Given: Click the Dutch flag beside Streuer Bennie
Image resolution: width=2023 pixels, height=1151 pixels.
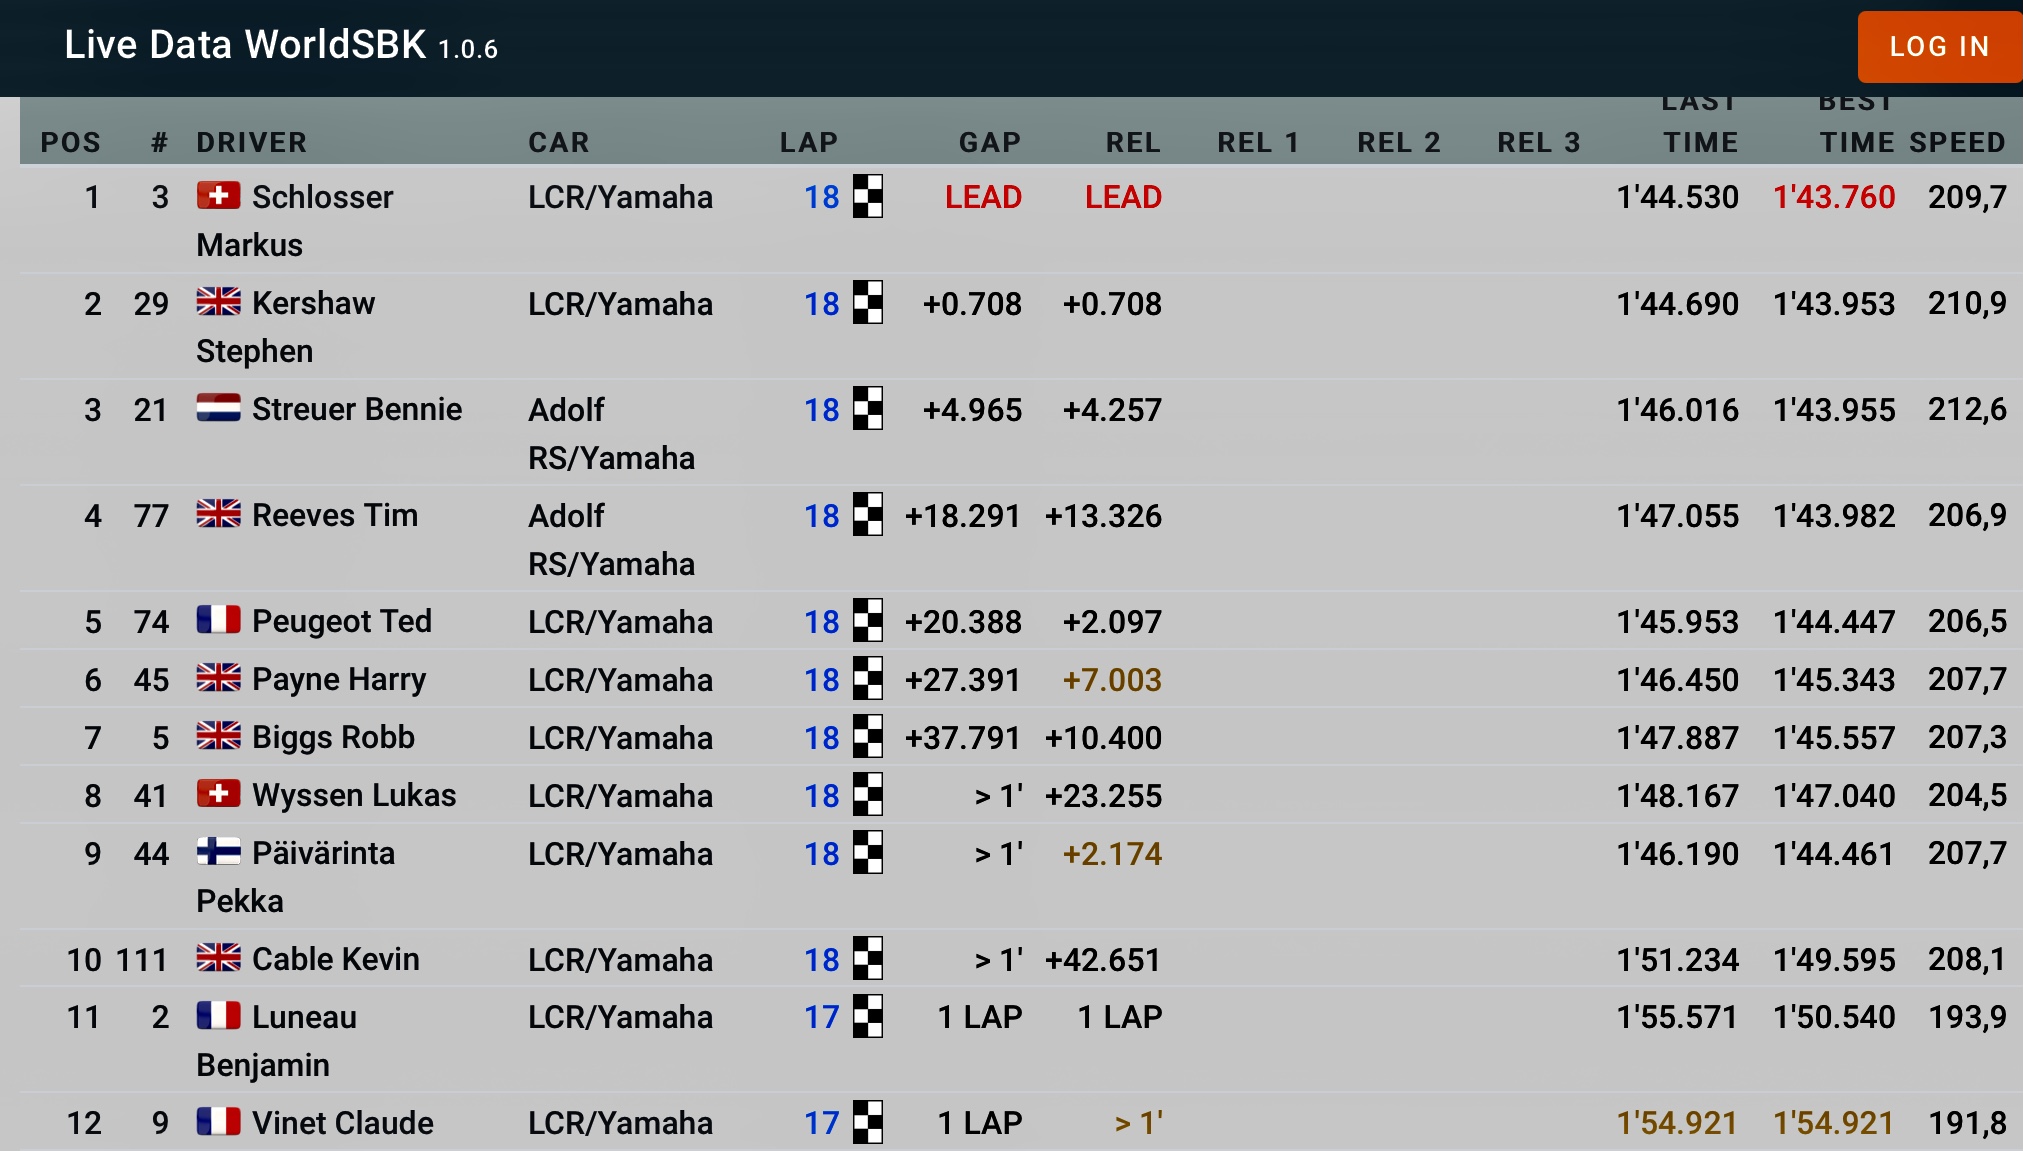Looking at the screenshot, I should (x=218, y=407).
